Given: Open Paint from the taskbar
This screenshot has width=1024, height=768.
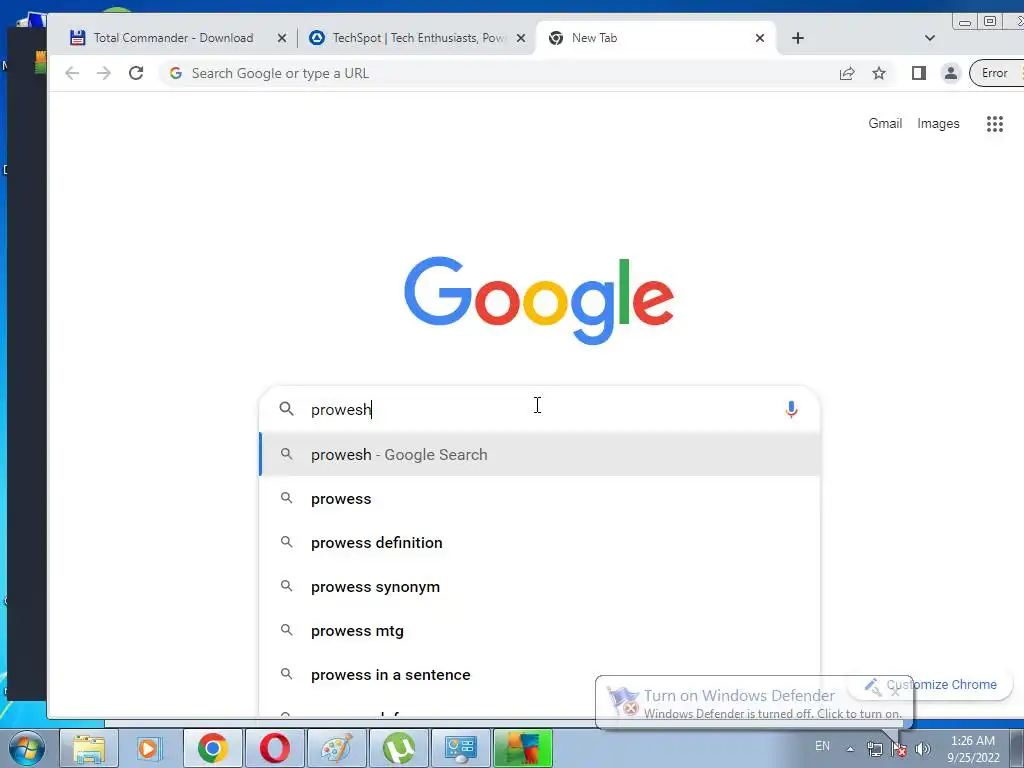Looking at the screenshot, I should (x=336, y=748).
